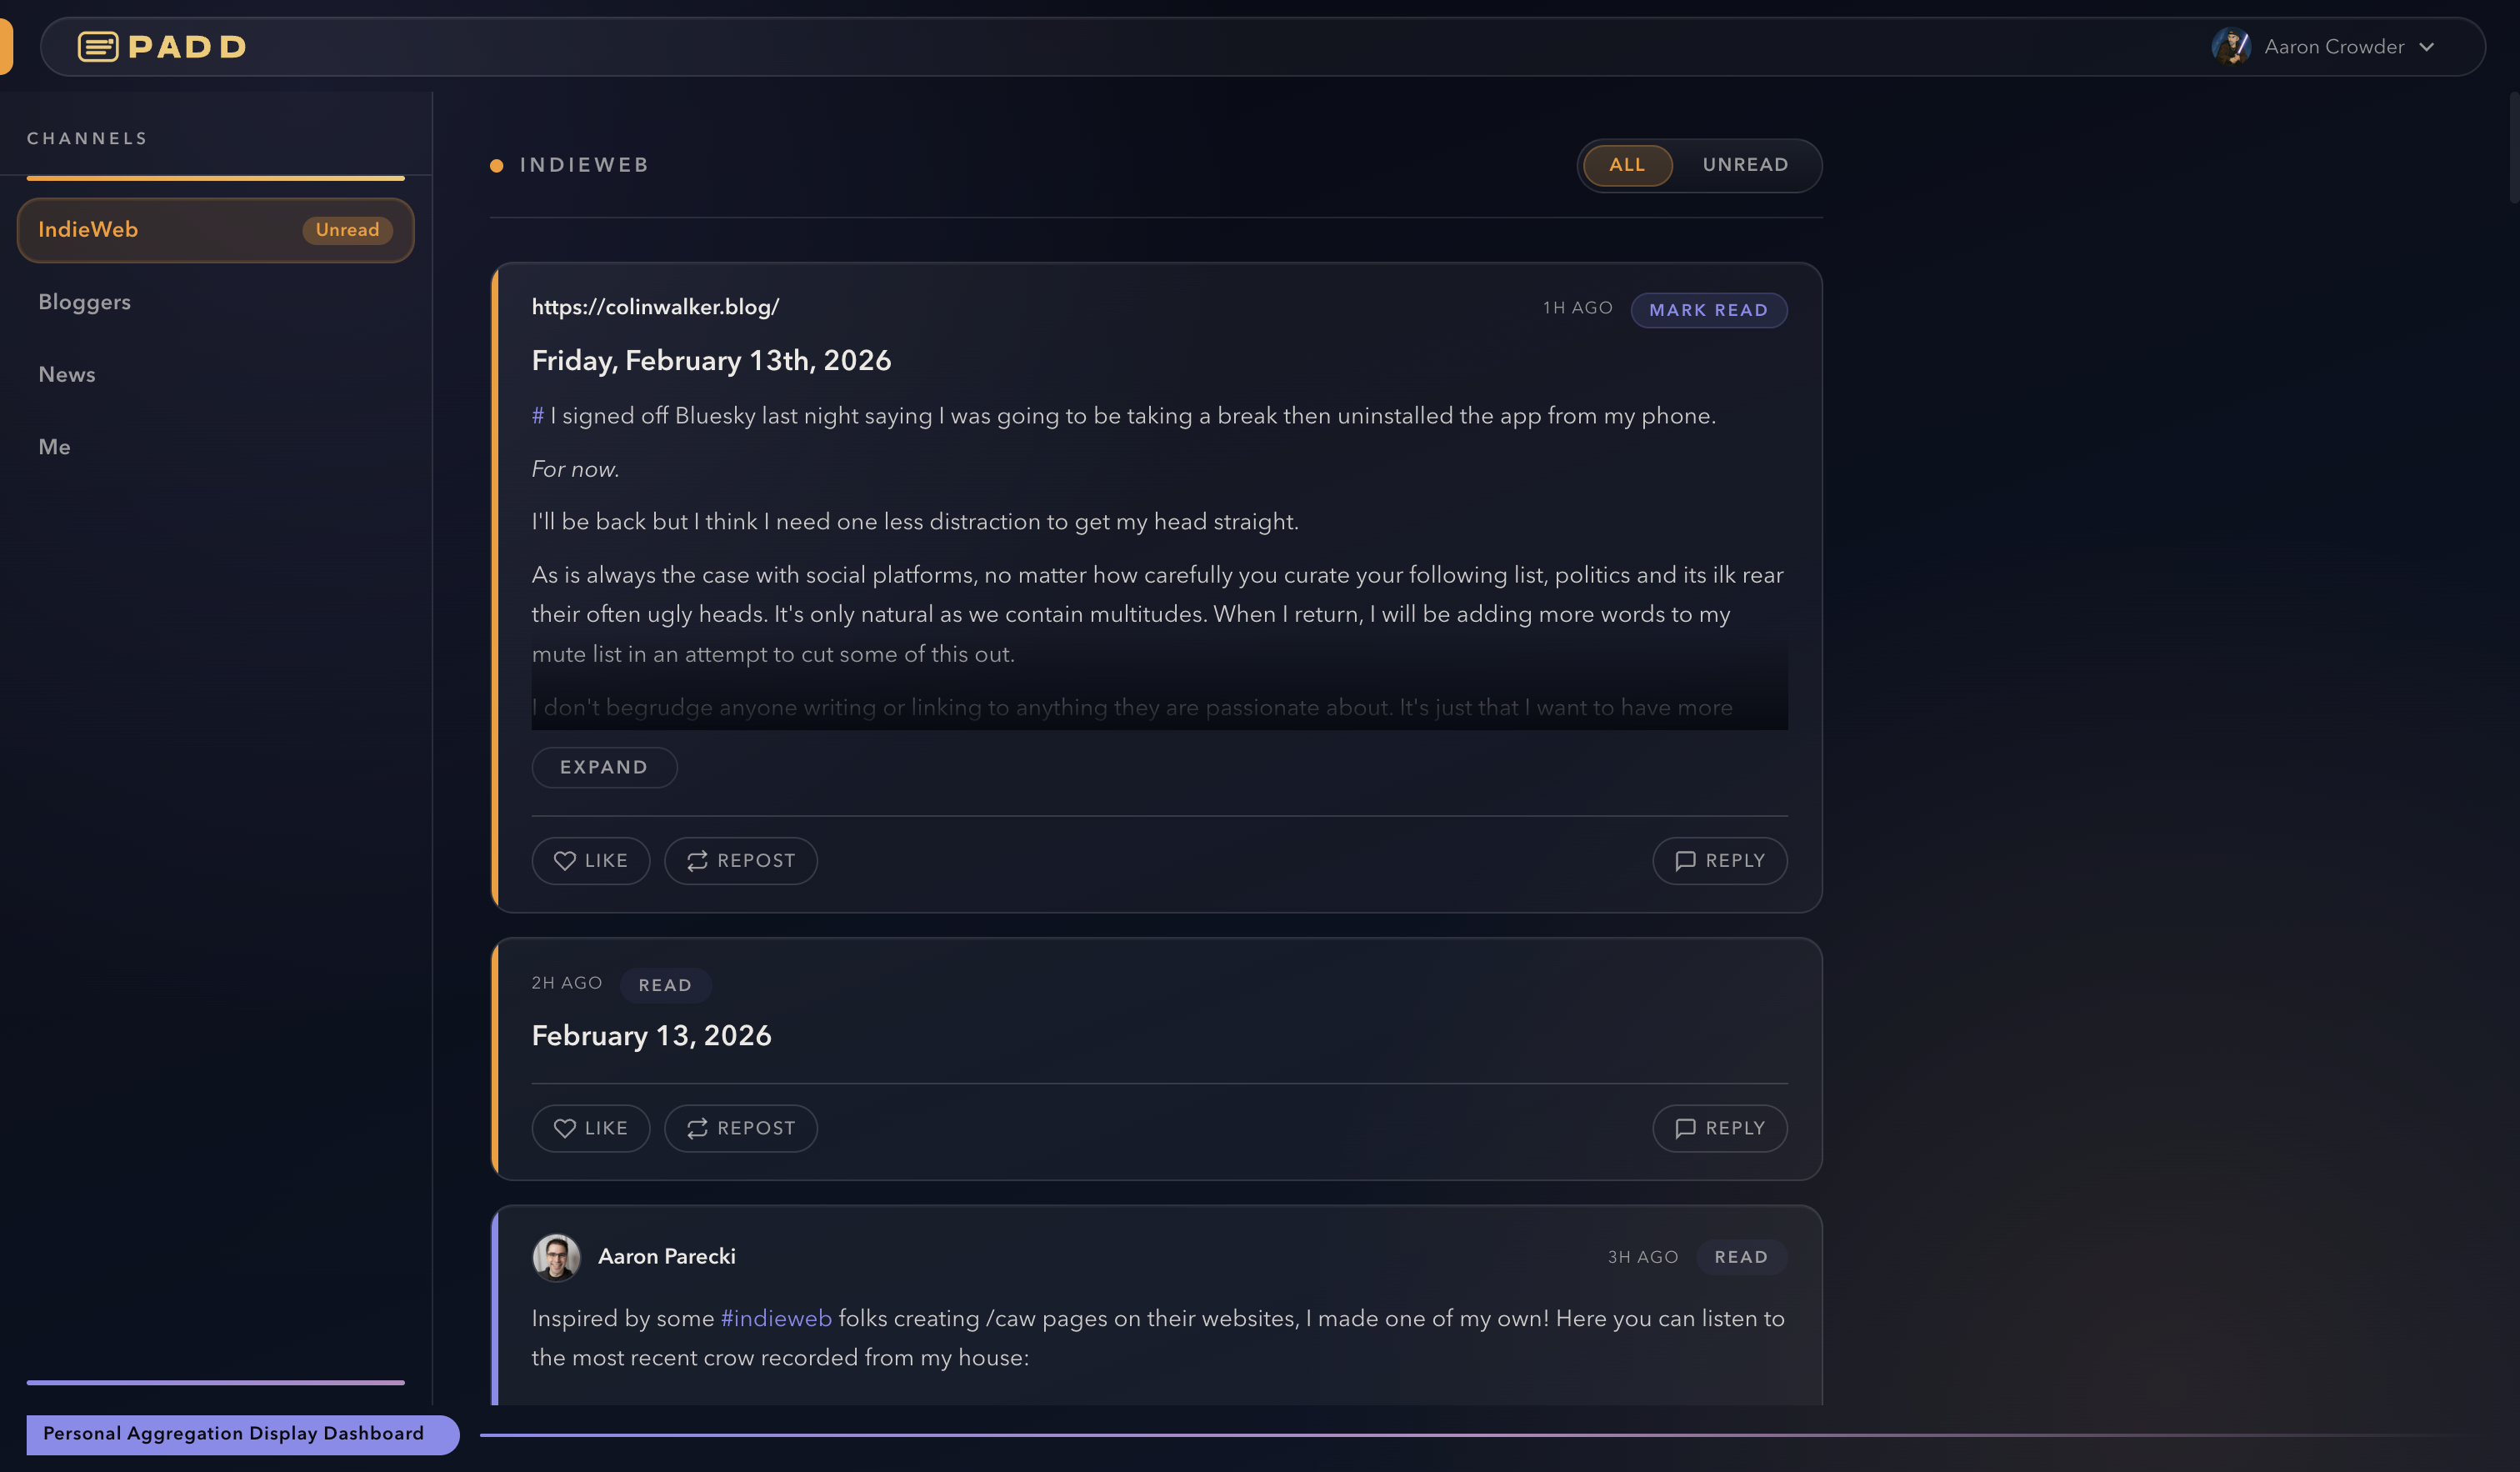Open the colinwalker.blog link
The height and width of the screenshot is (1472, 2520).
pos(655,307)
